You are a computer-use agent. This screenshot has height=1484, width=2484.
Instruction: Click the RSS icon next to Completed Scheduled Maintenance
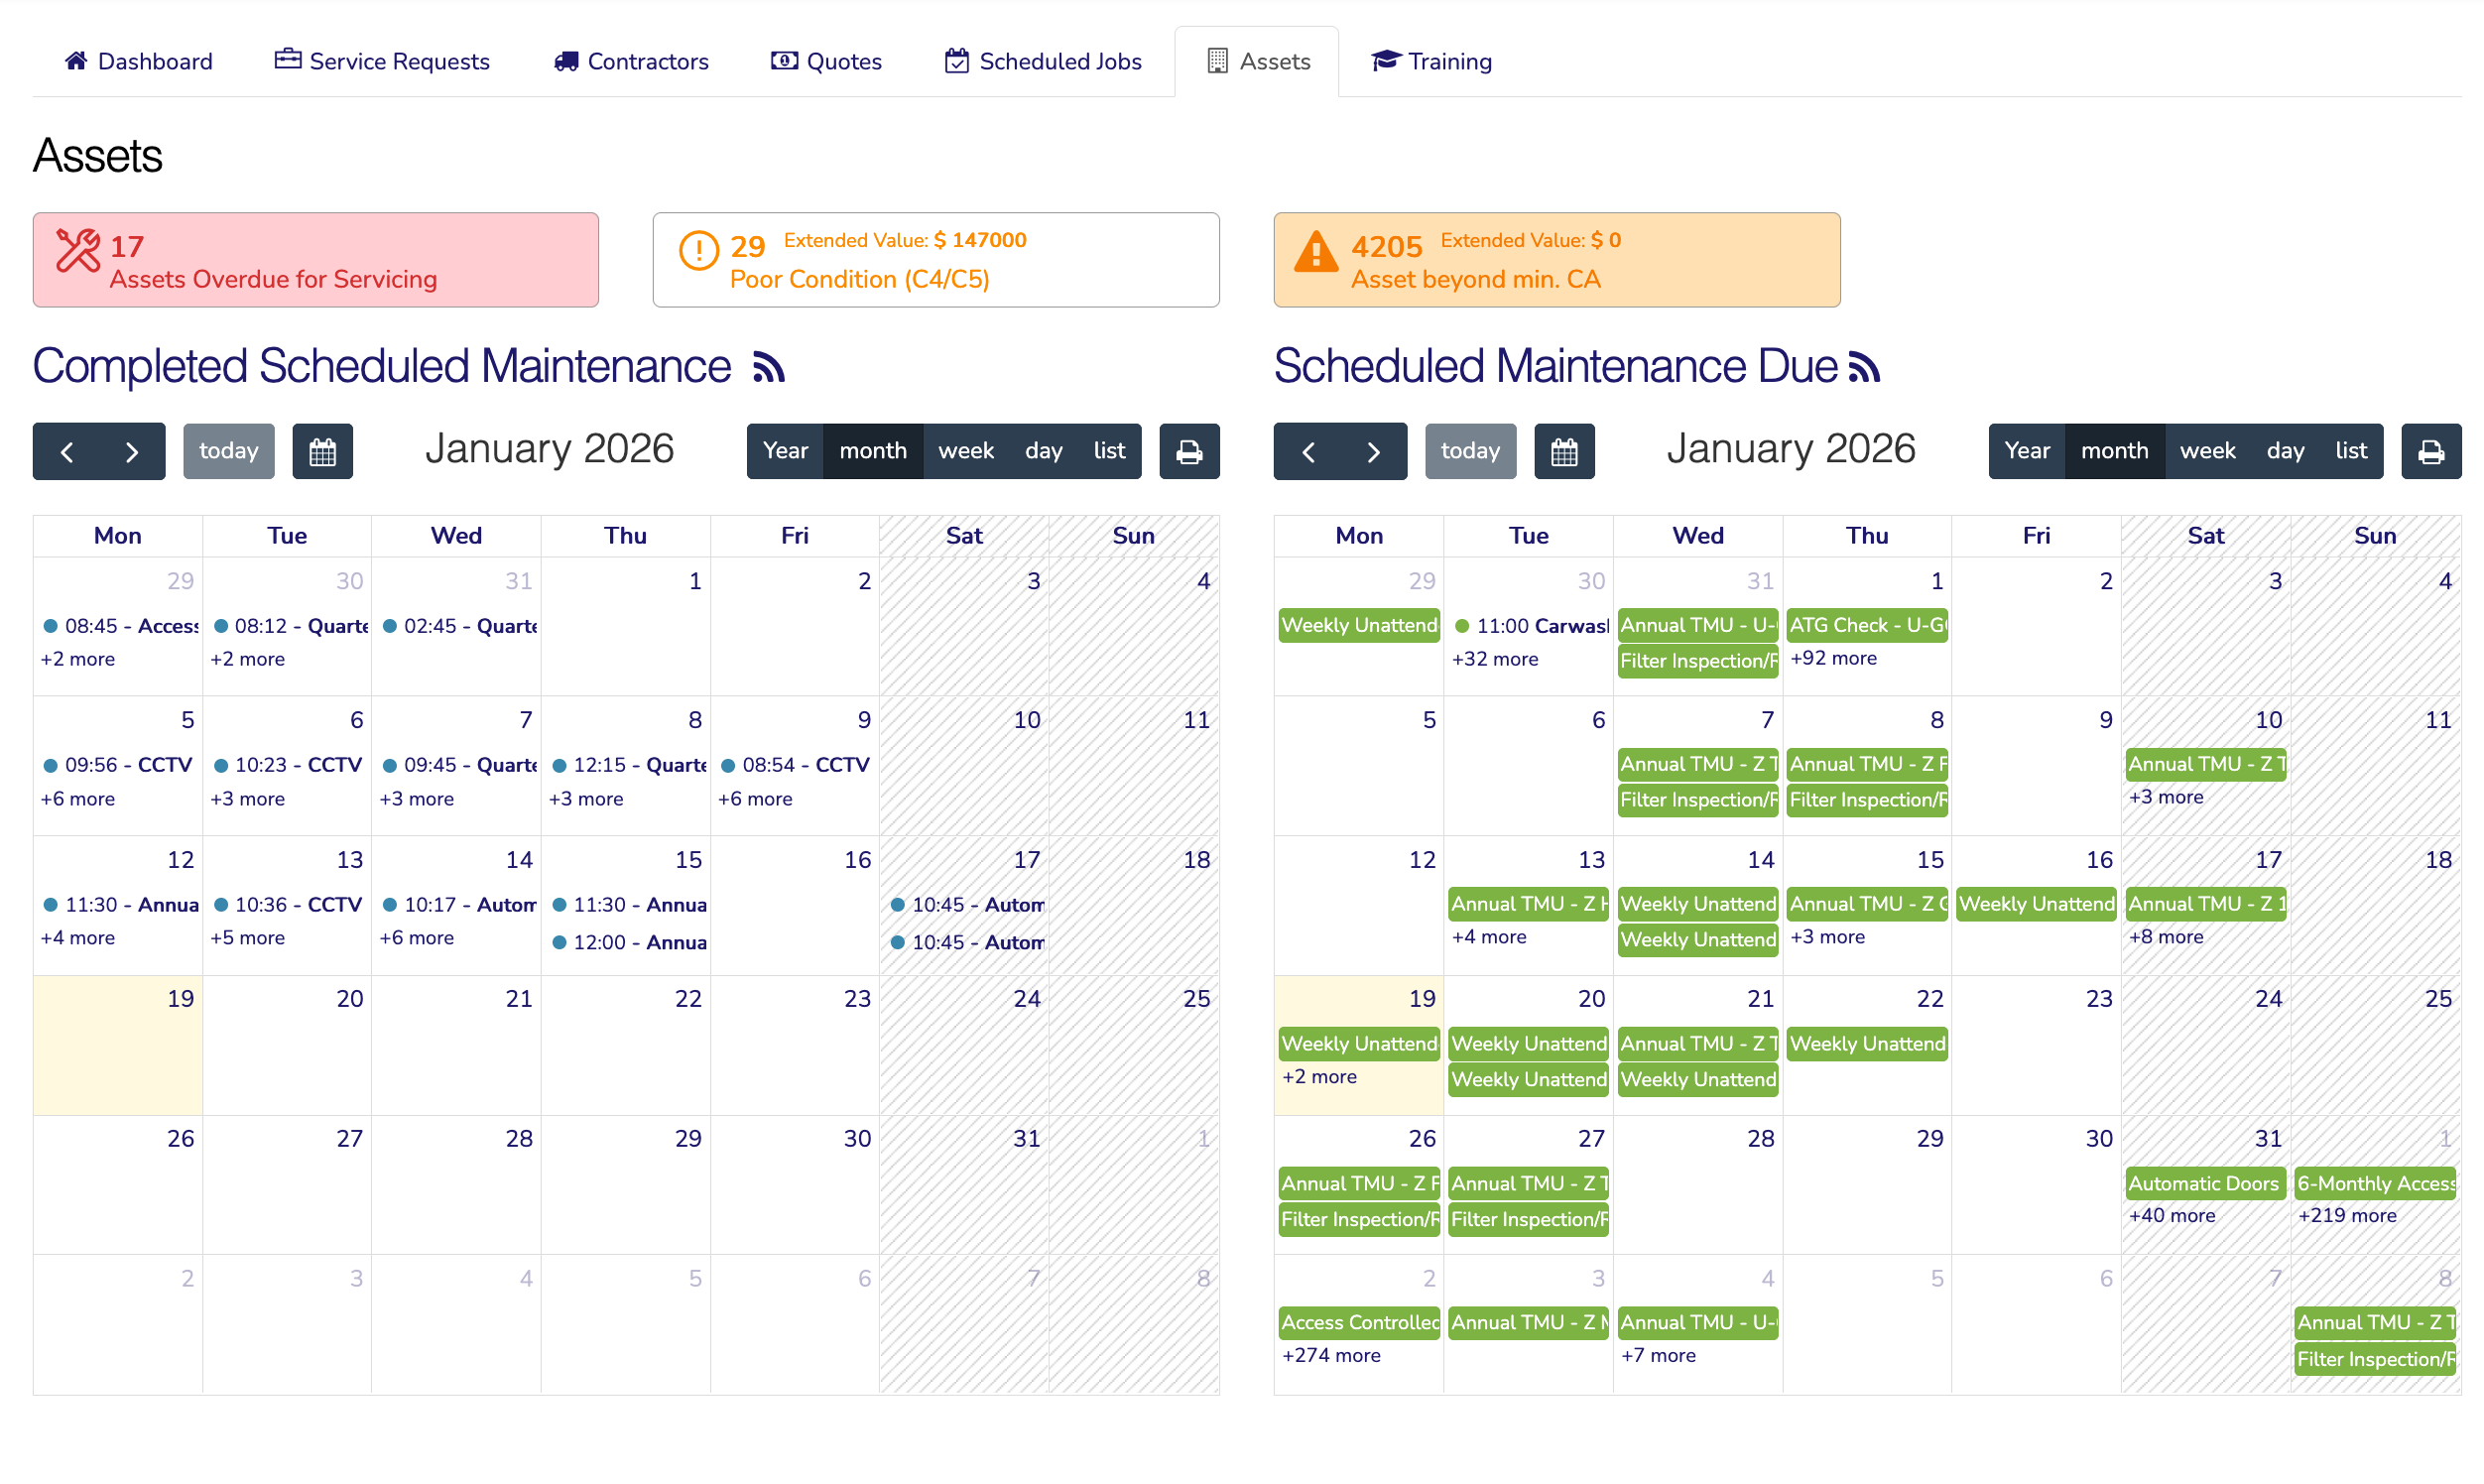770,368
